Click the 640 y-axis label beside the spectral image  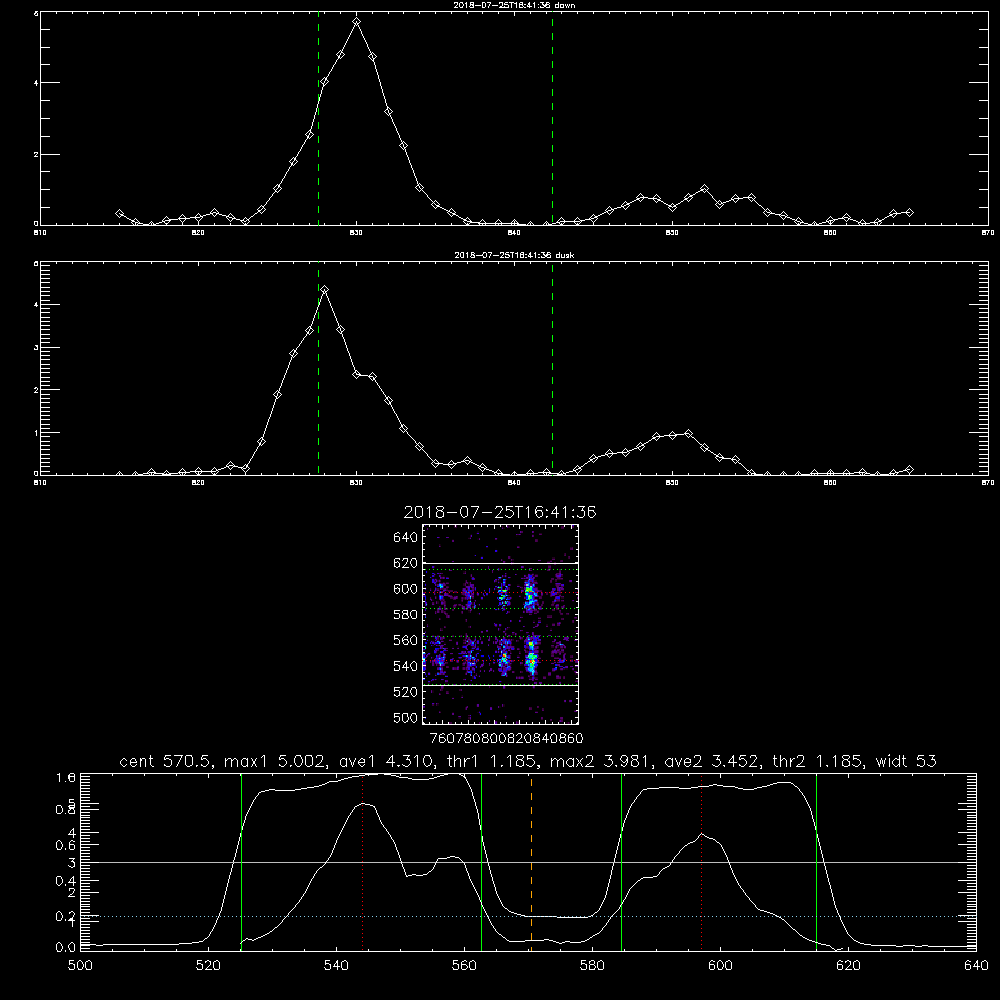[406, 537]
